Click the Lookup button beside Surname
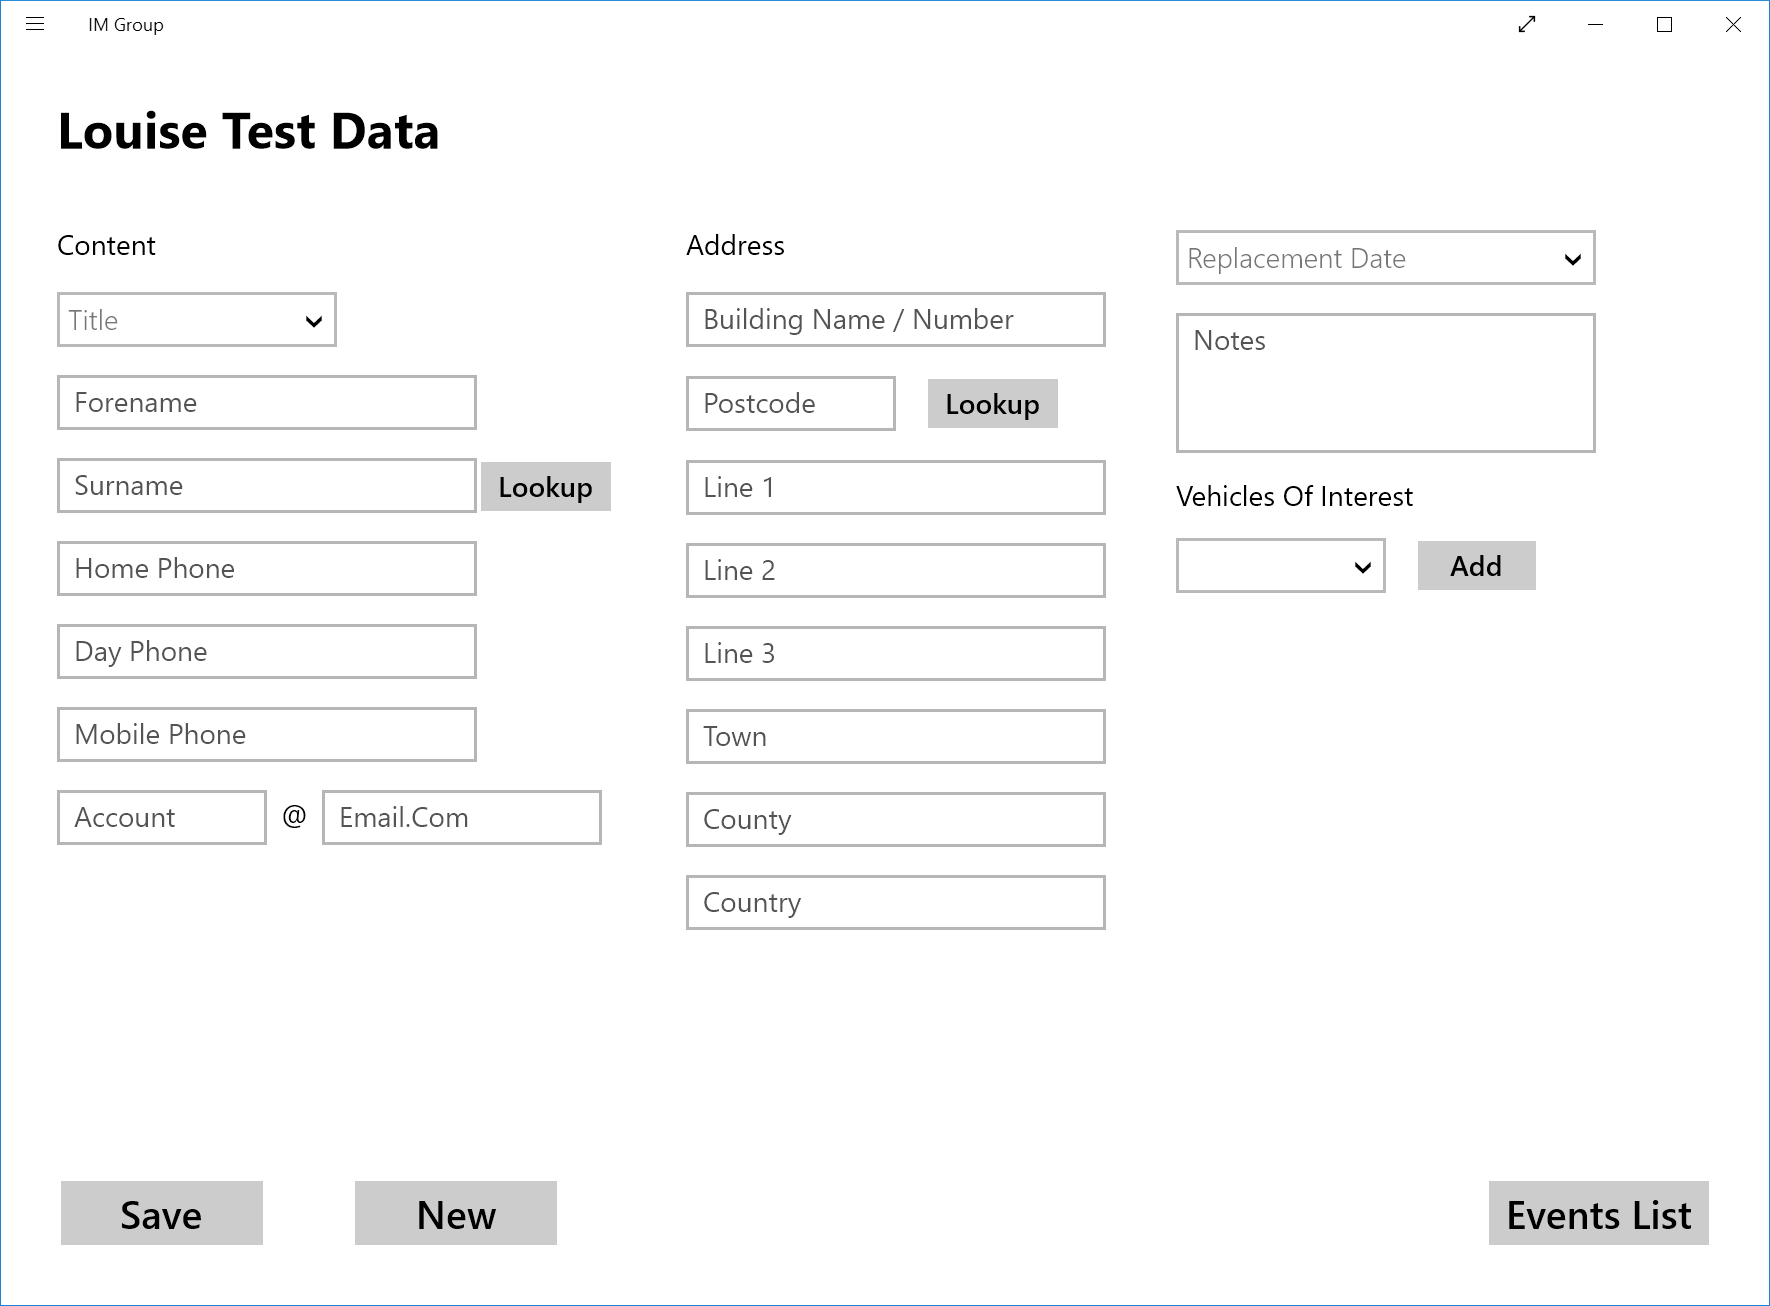 tap(545, 487)
